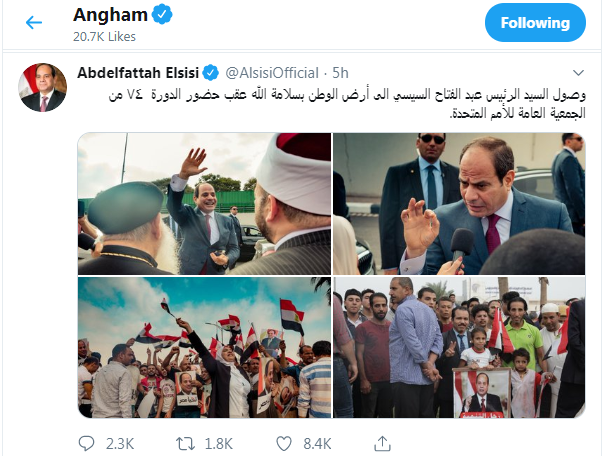View photo of president speaking into microphone
This screenshot has width=603, height=456.
click(x=459, y=203)
